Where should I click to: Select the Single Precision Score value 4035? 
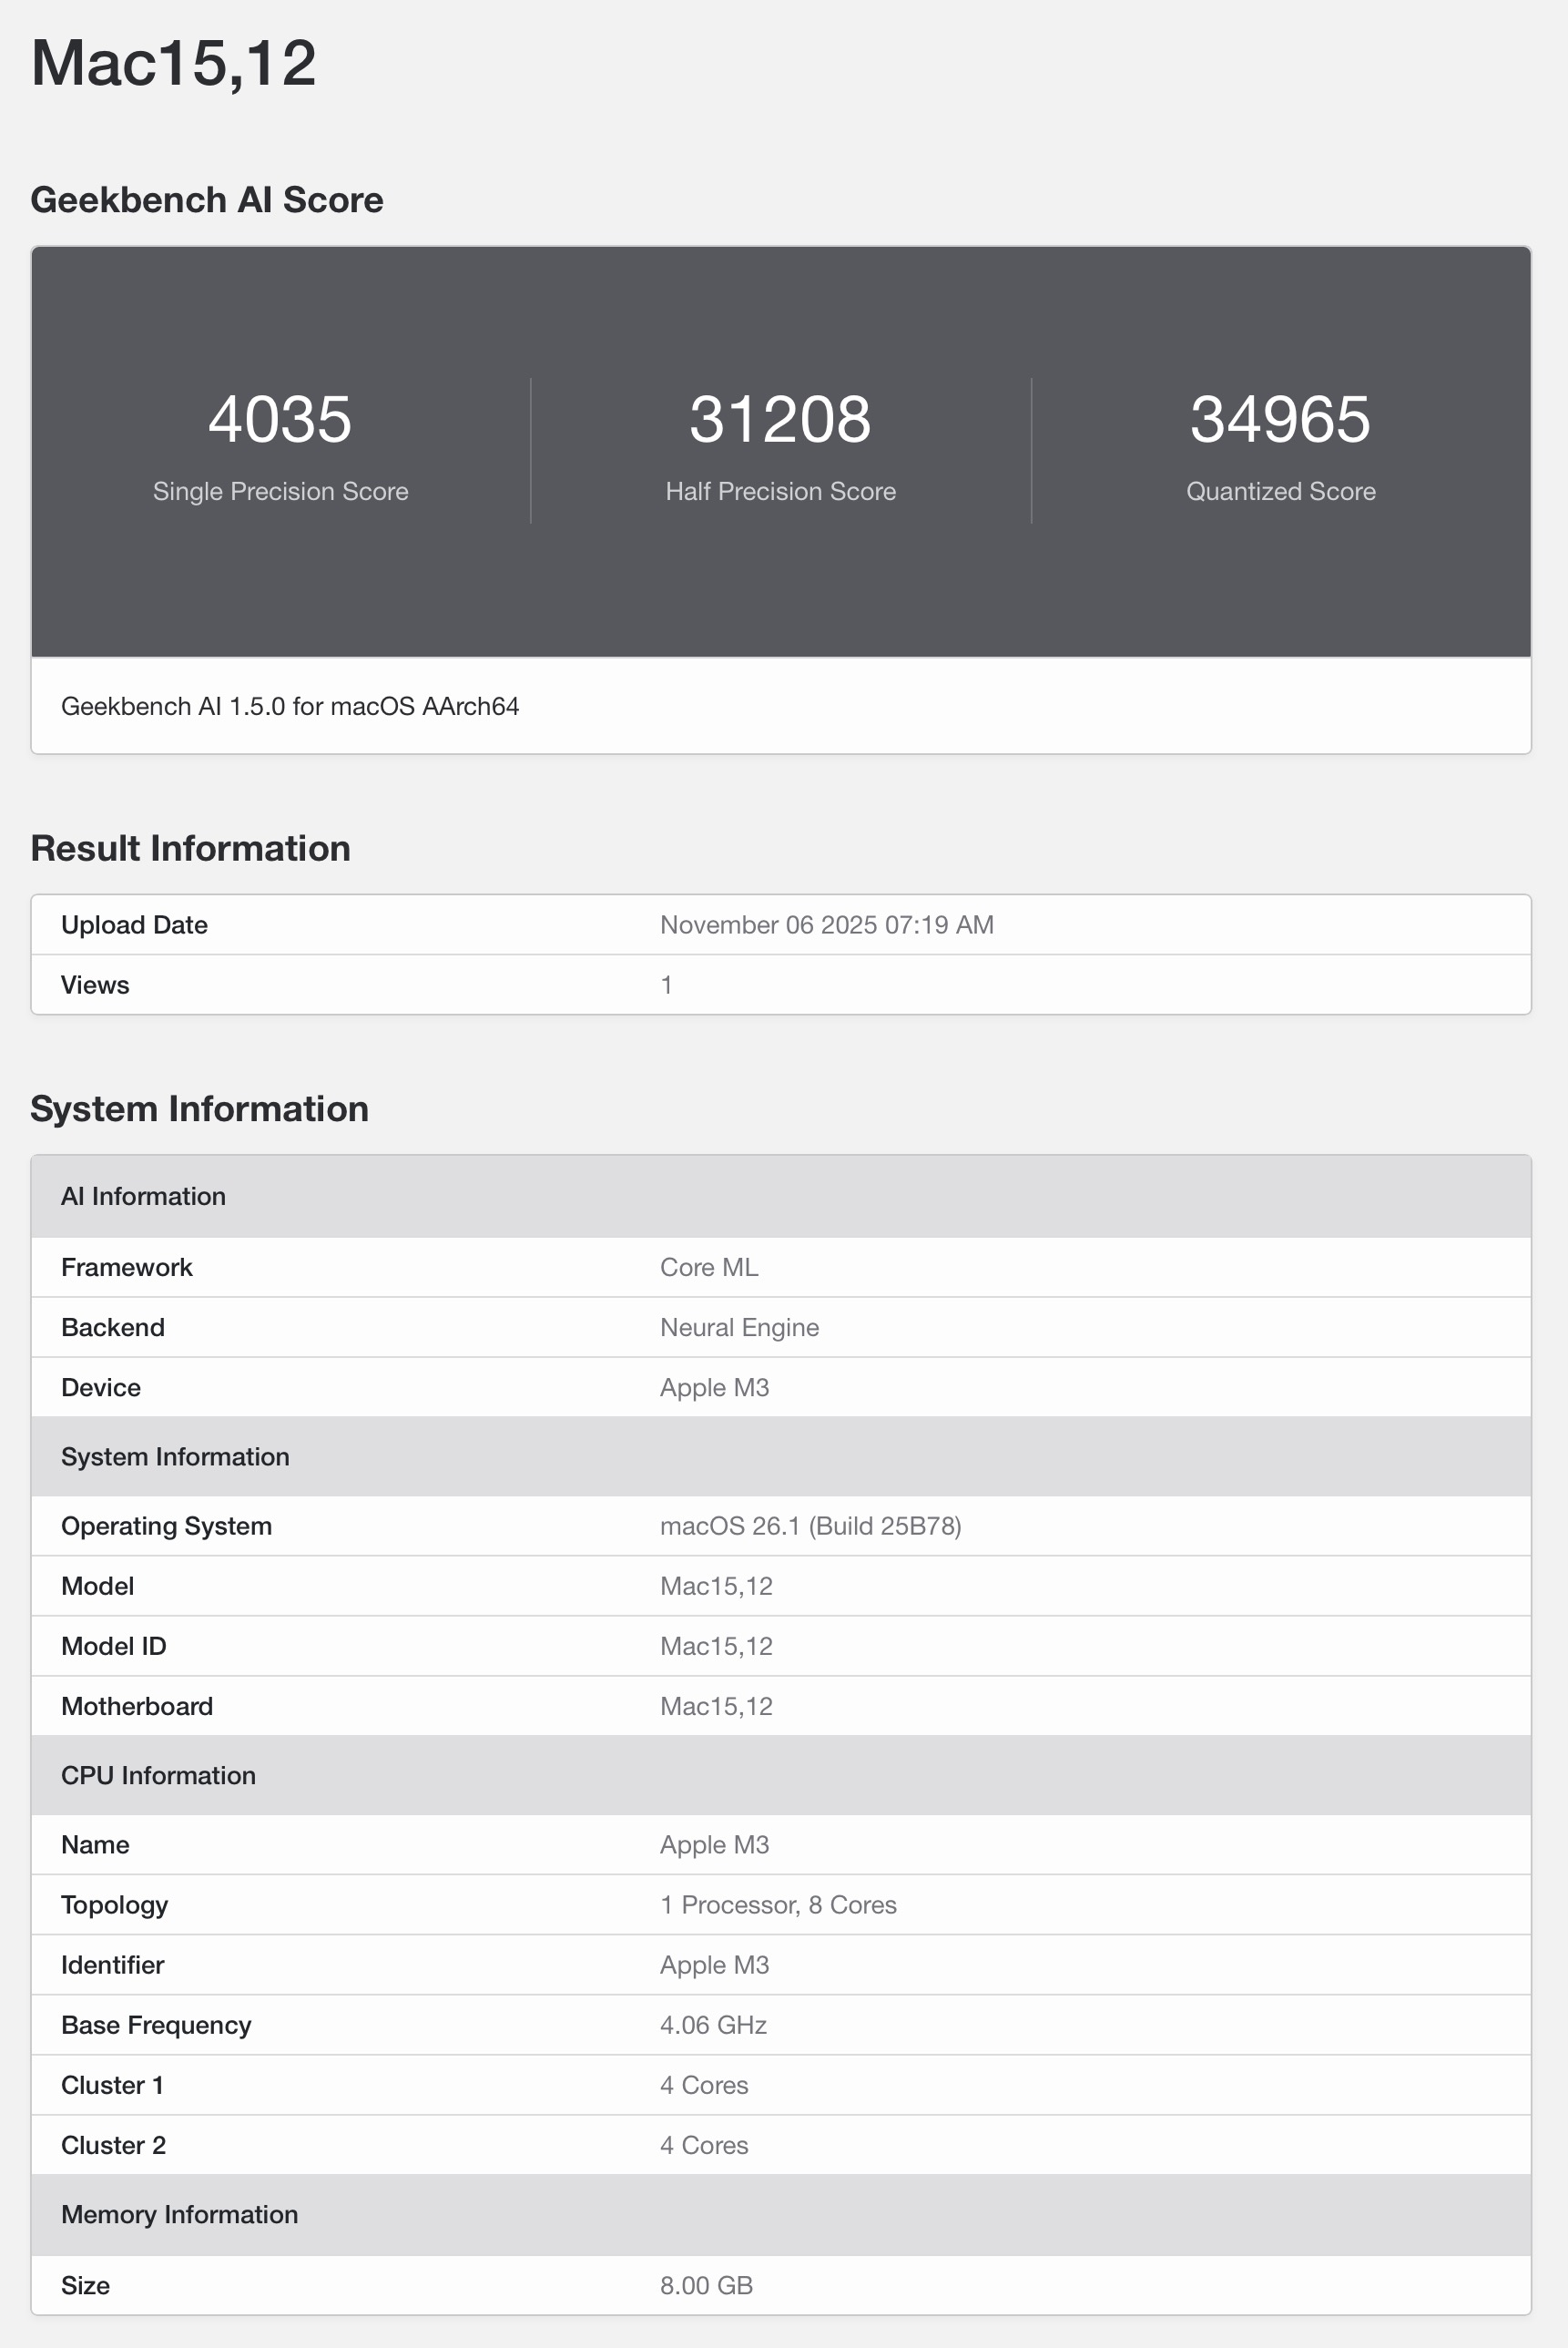(280, 419)
